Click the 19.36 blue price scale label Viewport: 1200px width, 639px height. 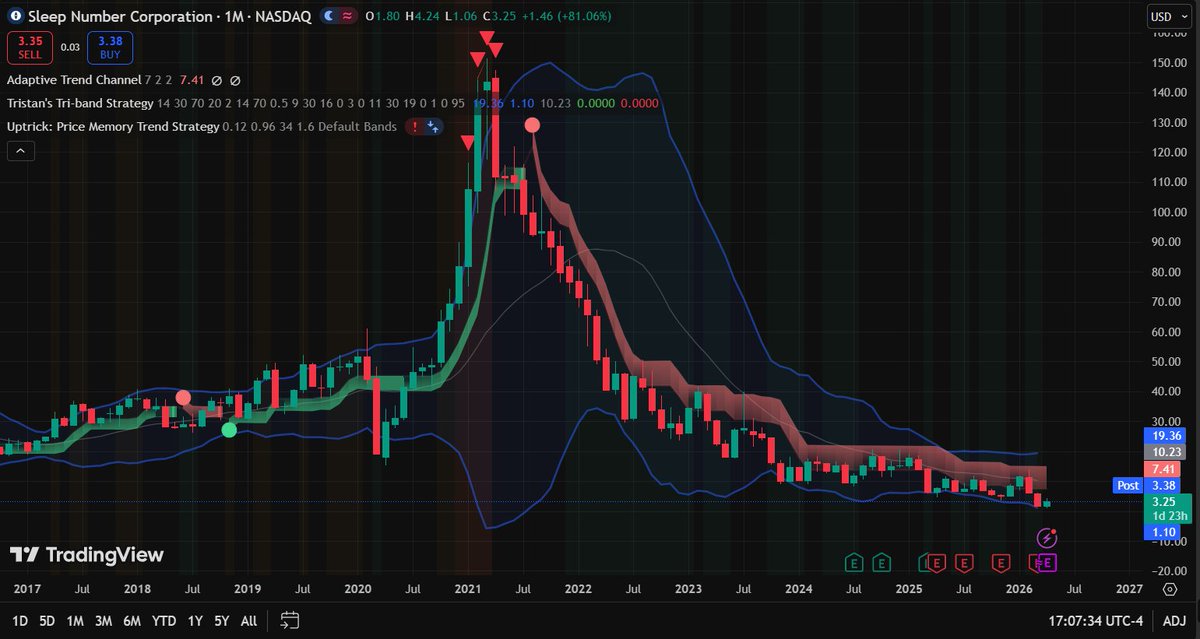[1166, 436]
